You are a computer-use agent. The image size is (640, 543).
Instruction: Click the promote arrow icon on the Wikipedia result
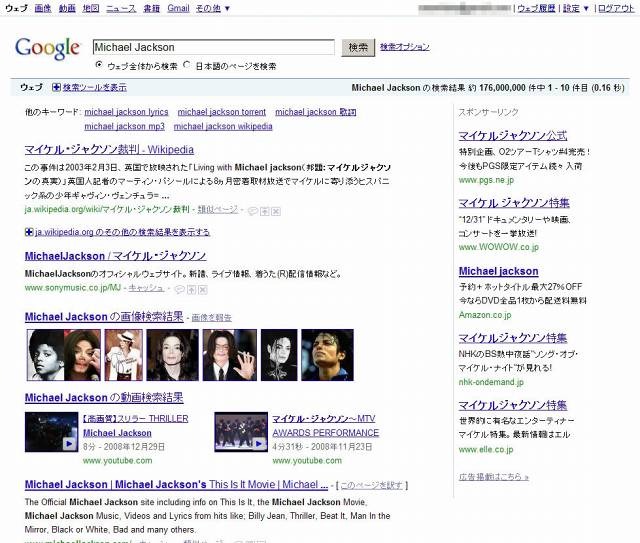point(264,211)
